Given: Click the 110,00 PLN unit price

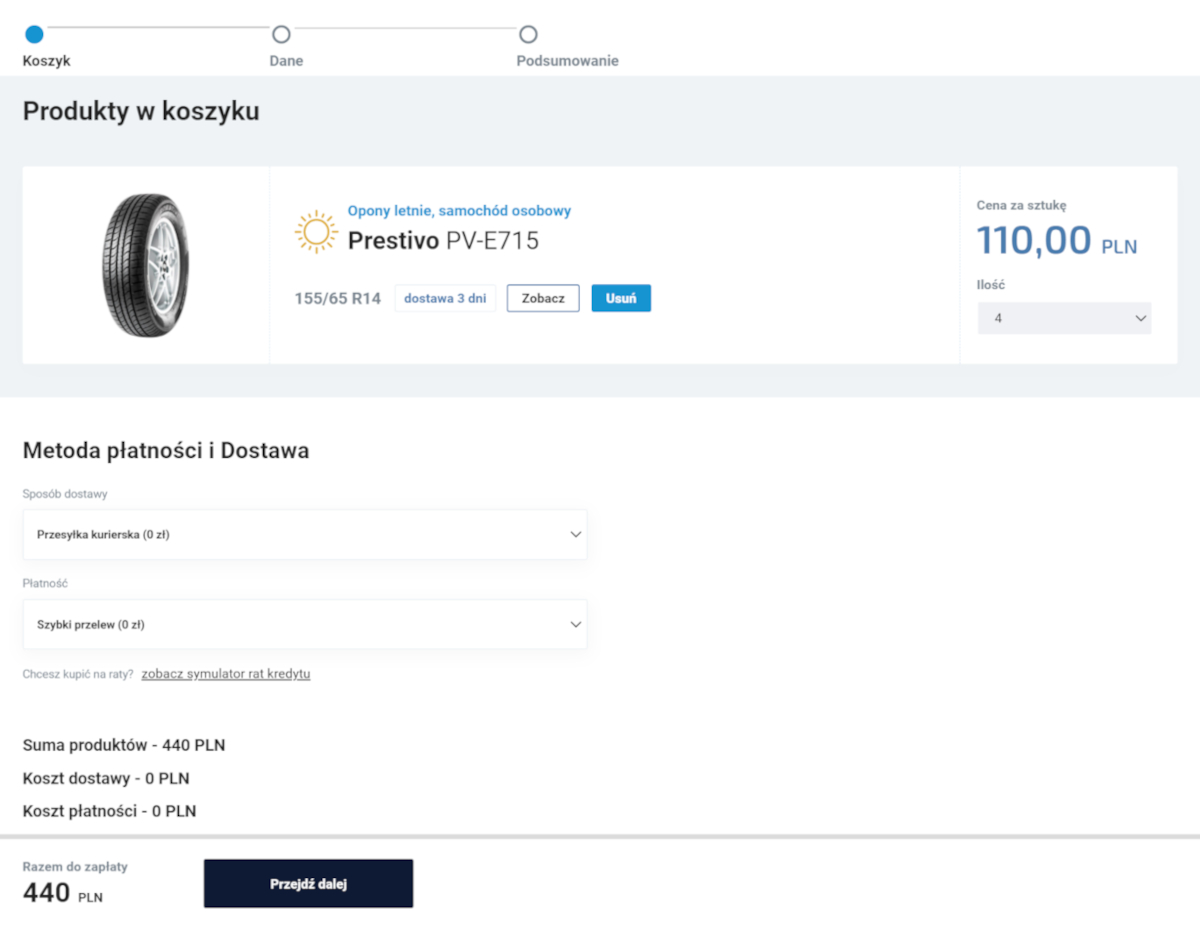Looking at the screenshot, I should coord(1056,241).
